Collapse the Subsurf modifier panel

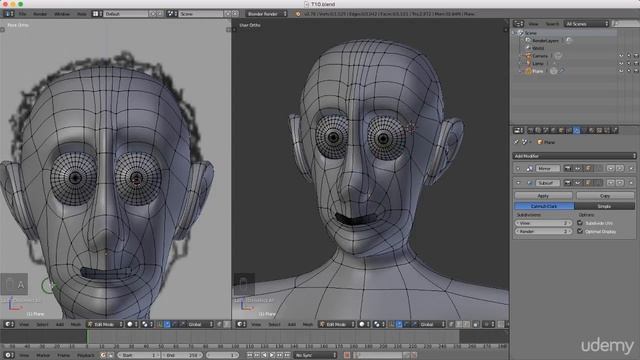click(518, 182)
